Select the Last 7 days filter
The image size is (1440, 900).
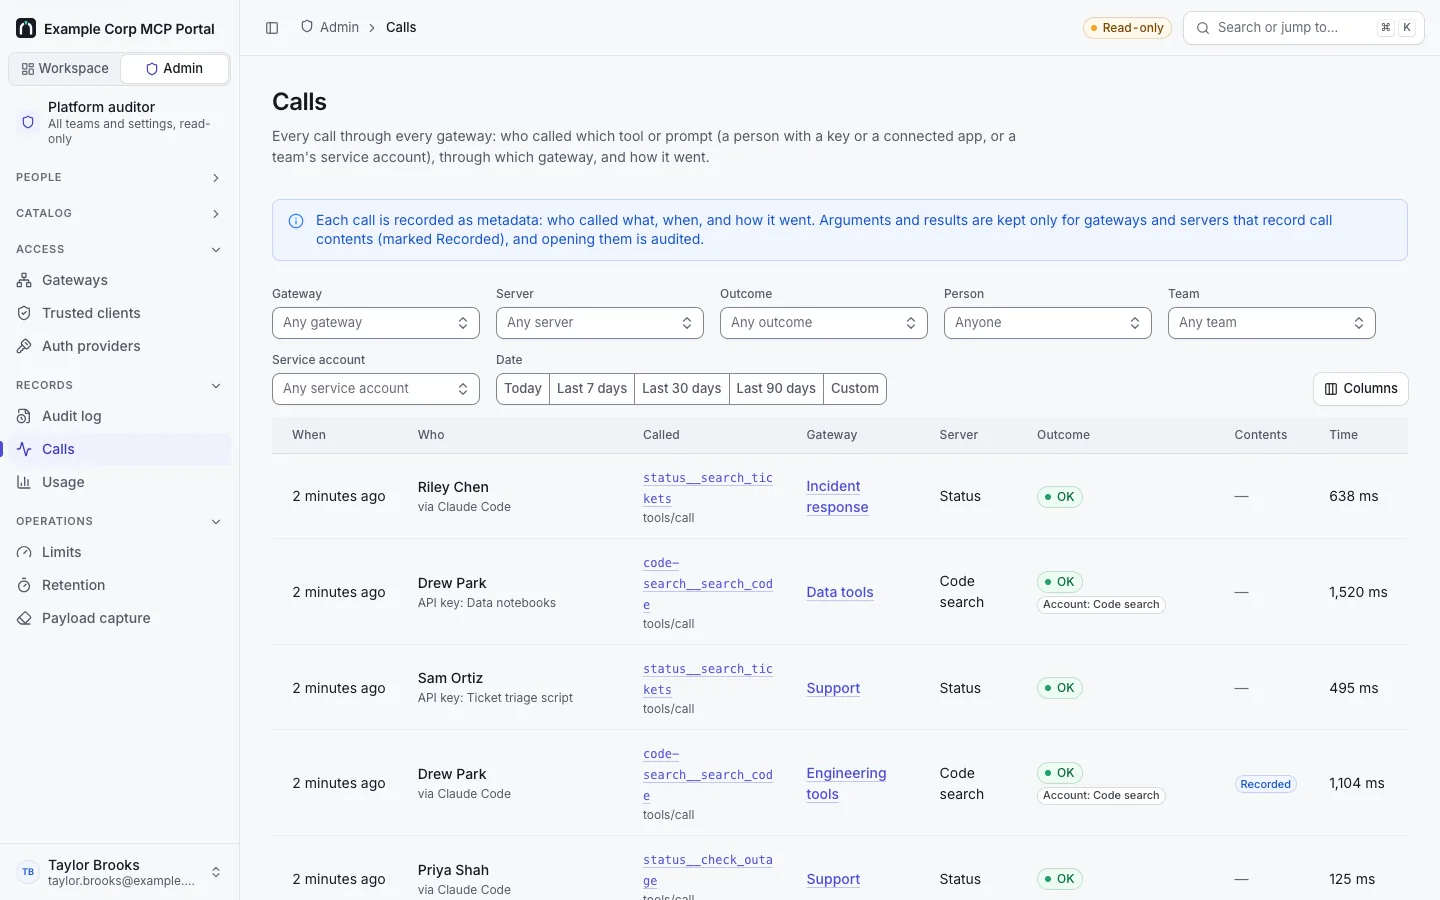[x=592, y=388]
